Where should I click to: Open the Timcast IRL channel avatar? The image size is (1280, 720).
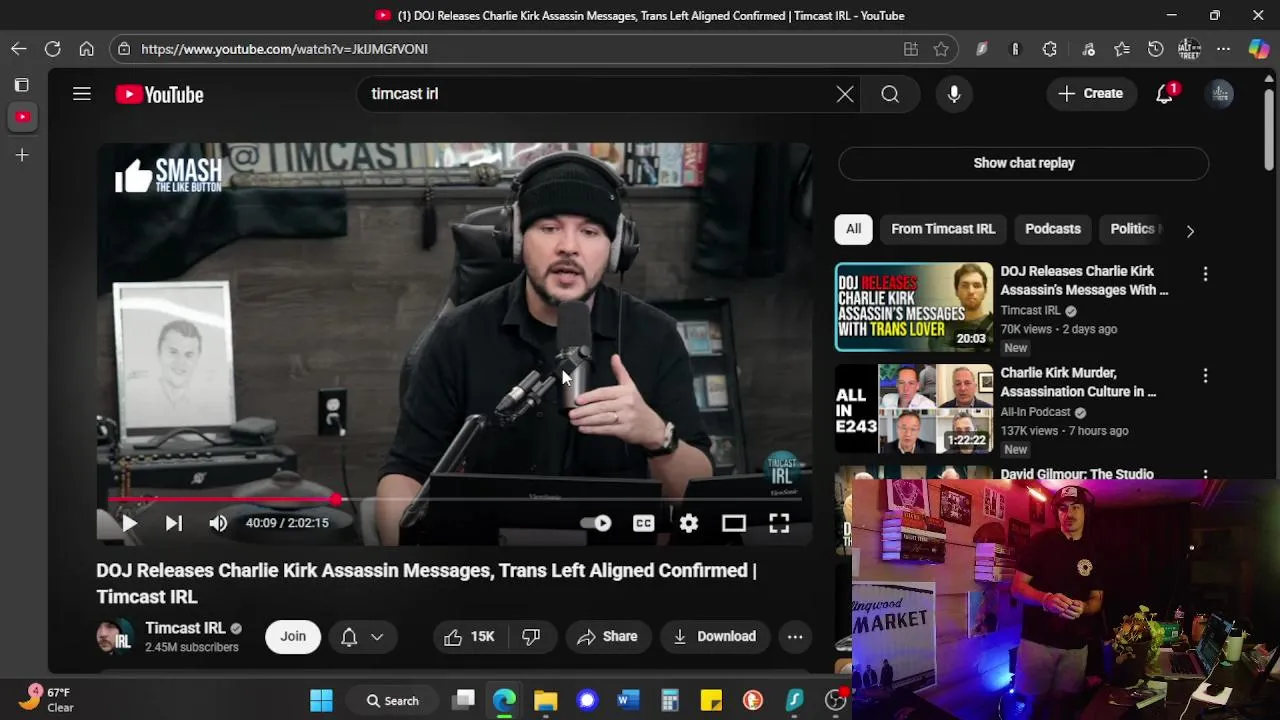115,637
